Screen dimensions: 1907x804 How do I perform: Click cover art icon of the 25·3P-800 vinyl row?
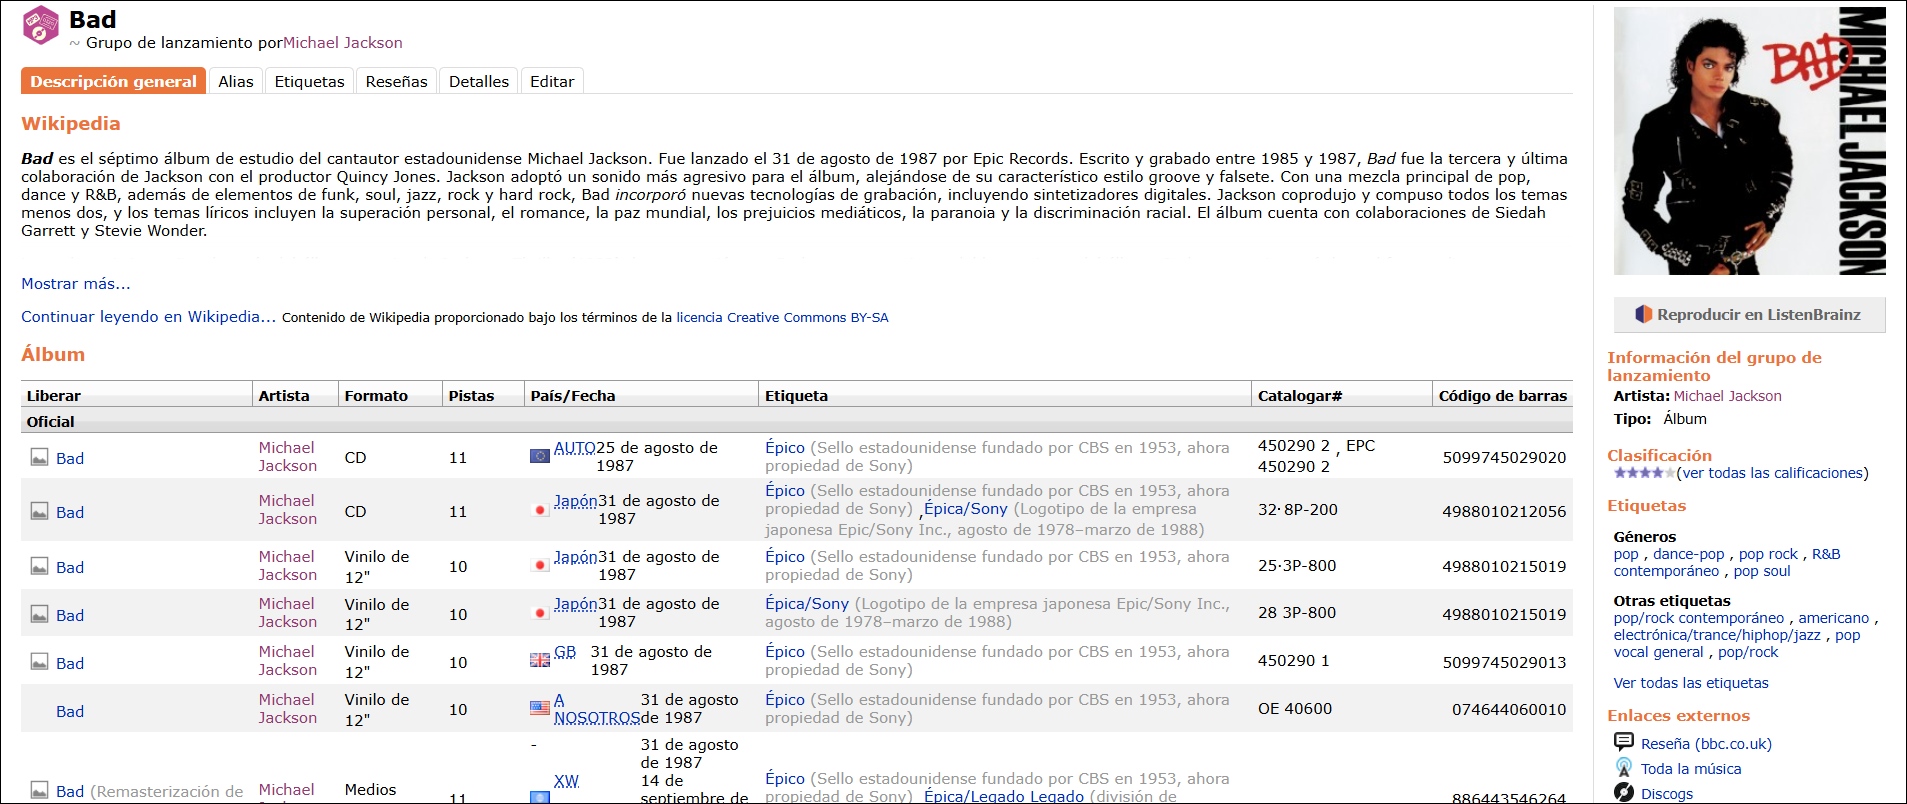point(39,567)
